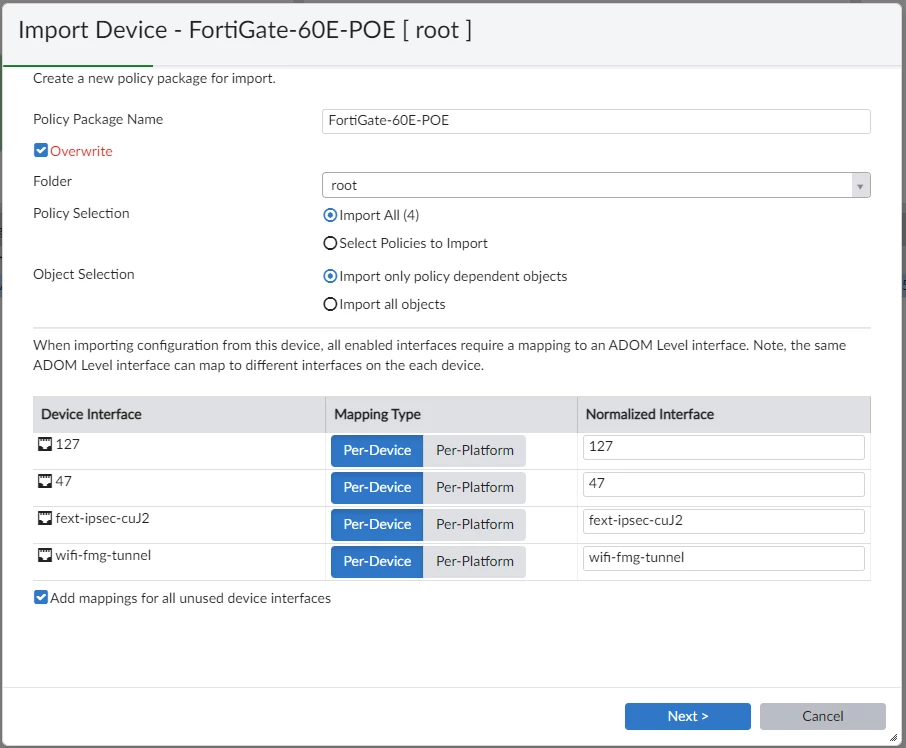Uncheck the Overwrite checkbox
The width and height of the screenshot is (906, 748).
tap(40, 151)
